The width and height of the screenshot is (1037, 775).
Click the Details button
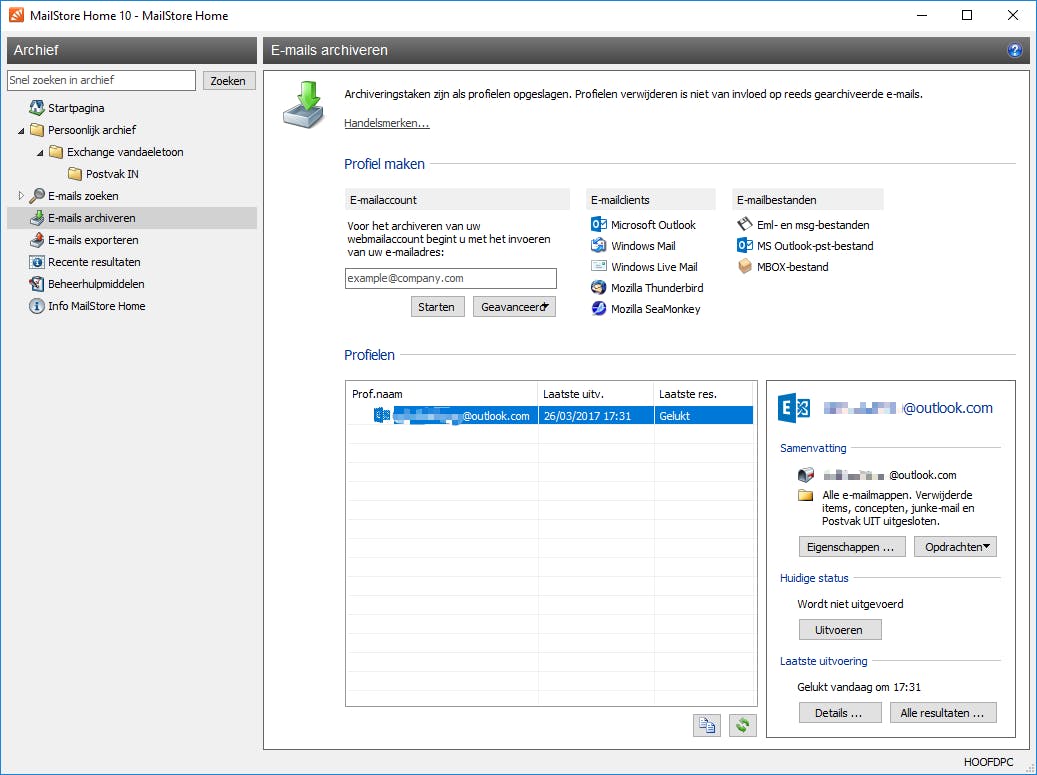point(840,713)
